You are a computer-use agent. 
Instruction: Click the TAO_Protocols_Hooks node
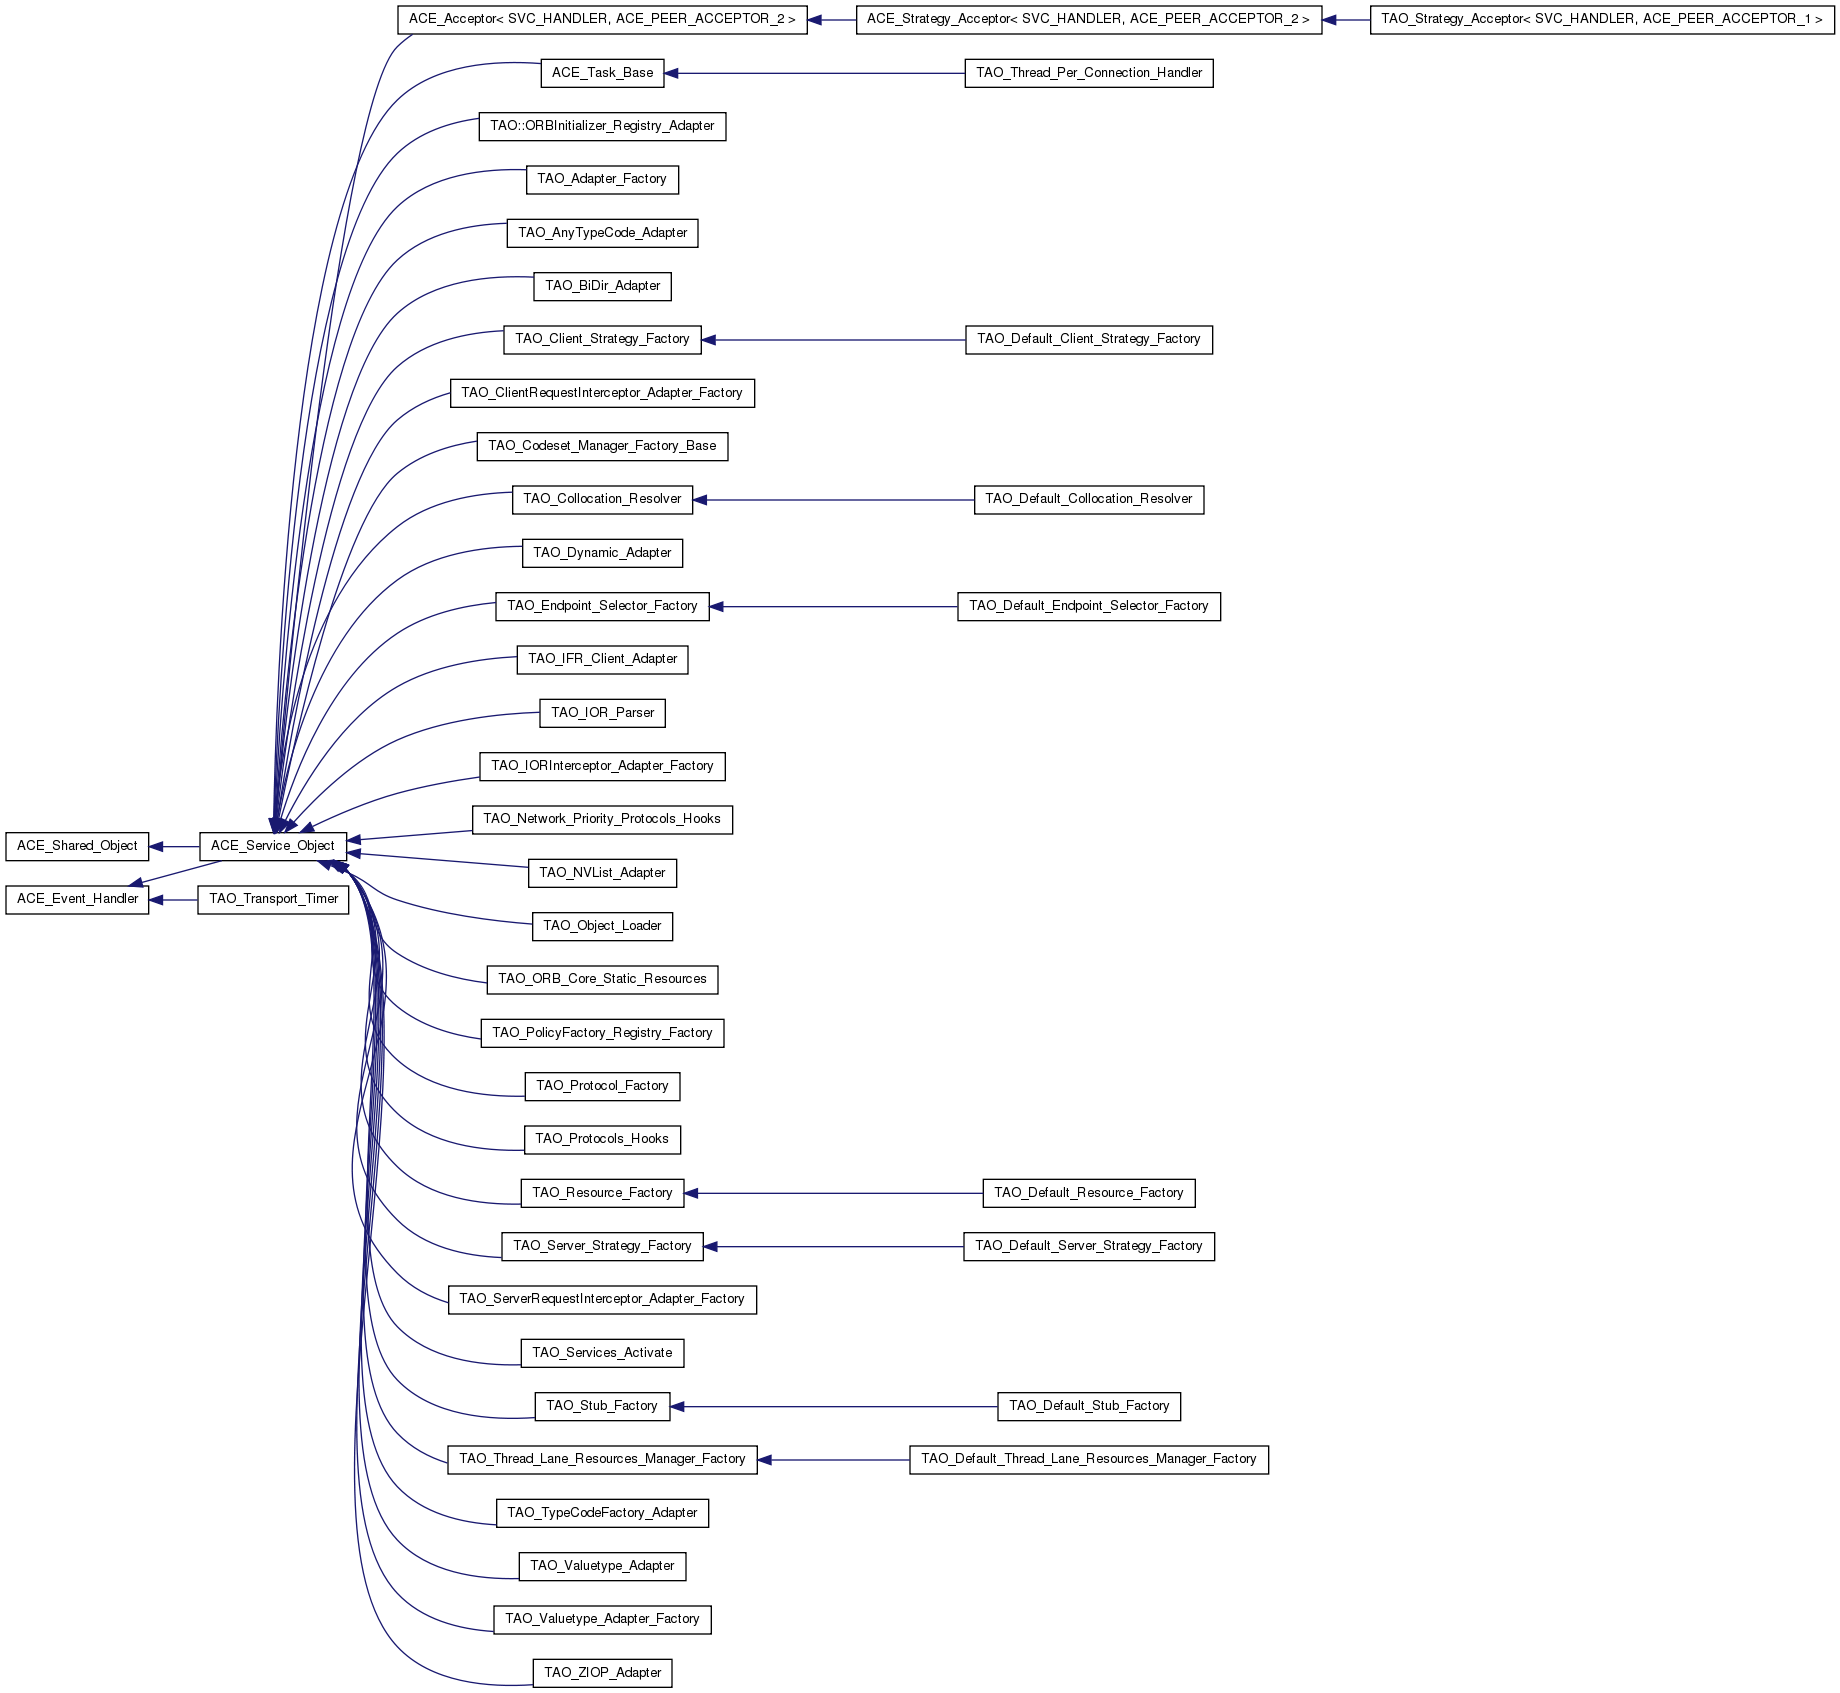[x=602, y=1139]
